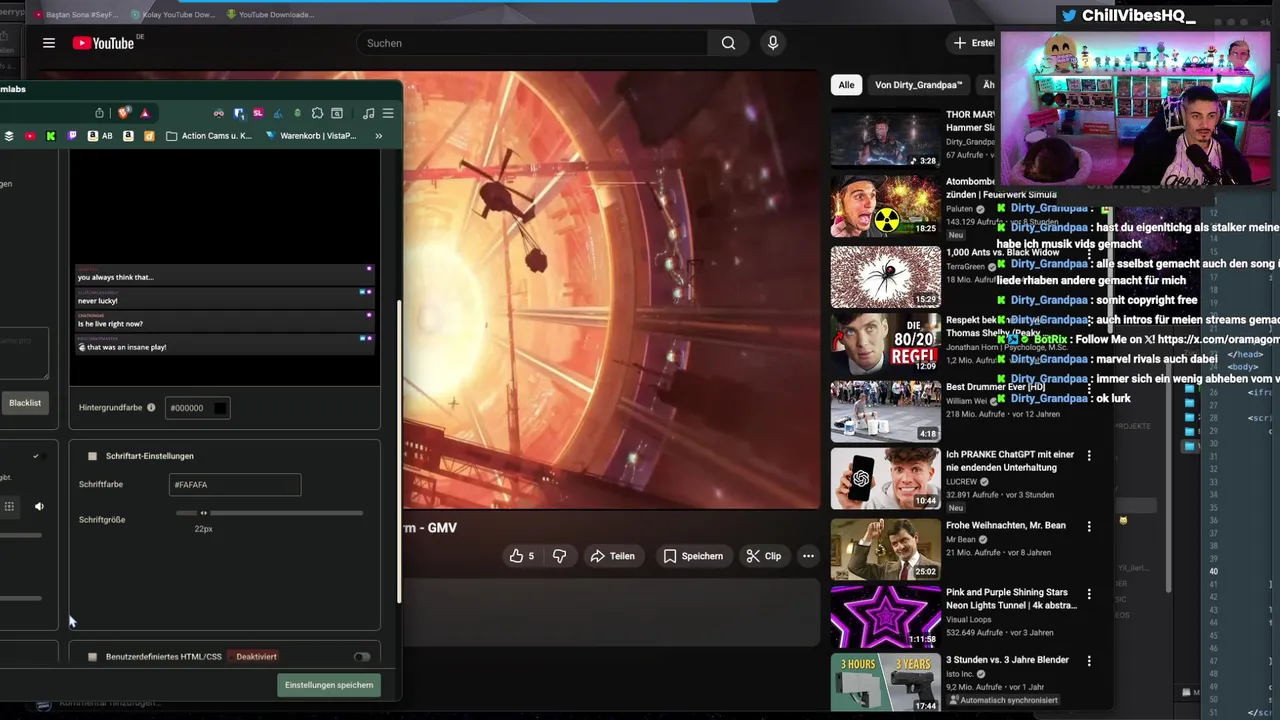Screen dimensions: 1280x720
Task: Open the browser hamburger menu in small window
Action: click(388, 113)
